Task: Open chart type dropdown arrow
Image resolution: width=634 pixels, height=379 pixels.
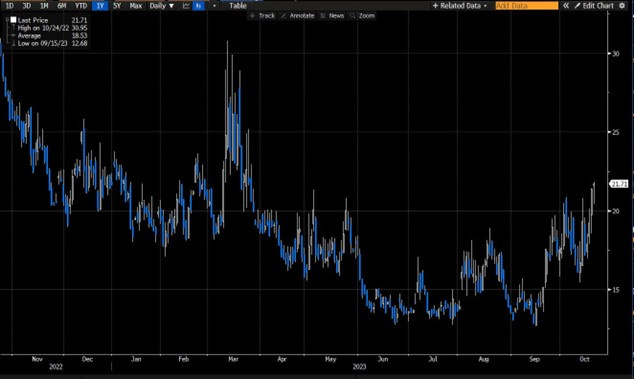Action: pos(214,6)
